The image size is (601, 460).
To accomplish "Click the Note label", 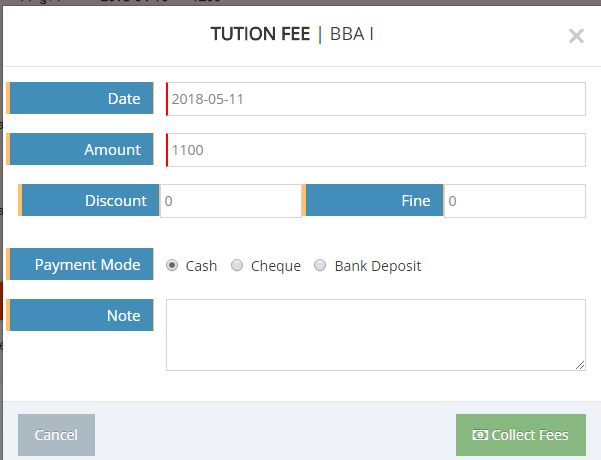I will point(123,315).
